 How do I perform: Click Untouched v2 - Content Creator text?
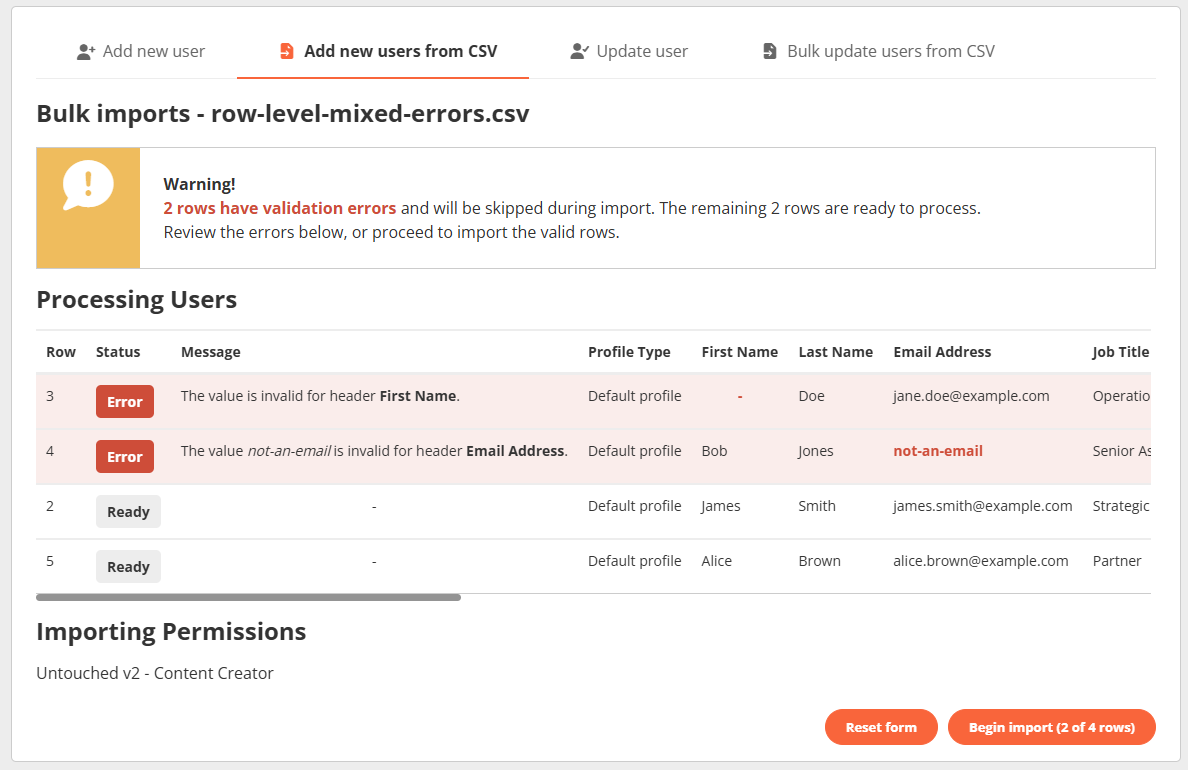tap(155, 673)
